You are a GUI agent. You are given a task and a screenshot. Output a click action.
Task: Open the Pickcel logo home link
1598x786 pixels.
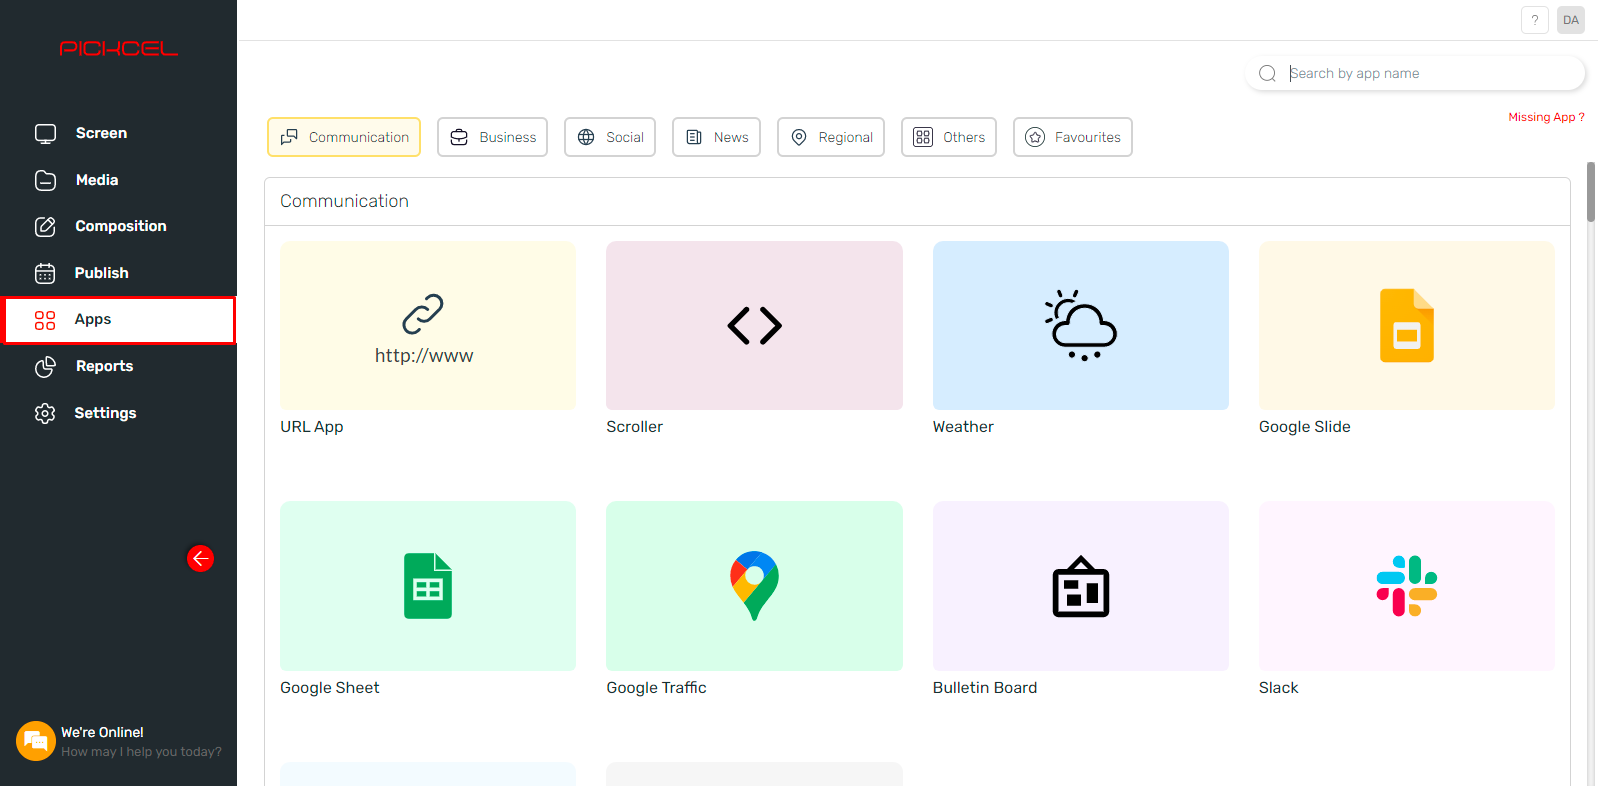click(x=118, y=48)
